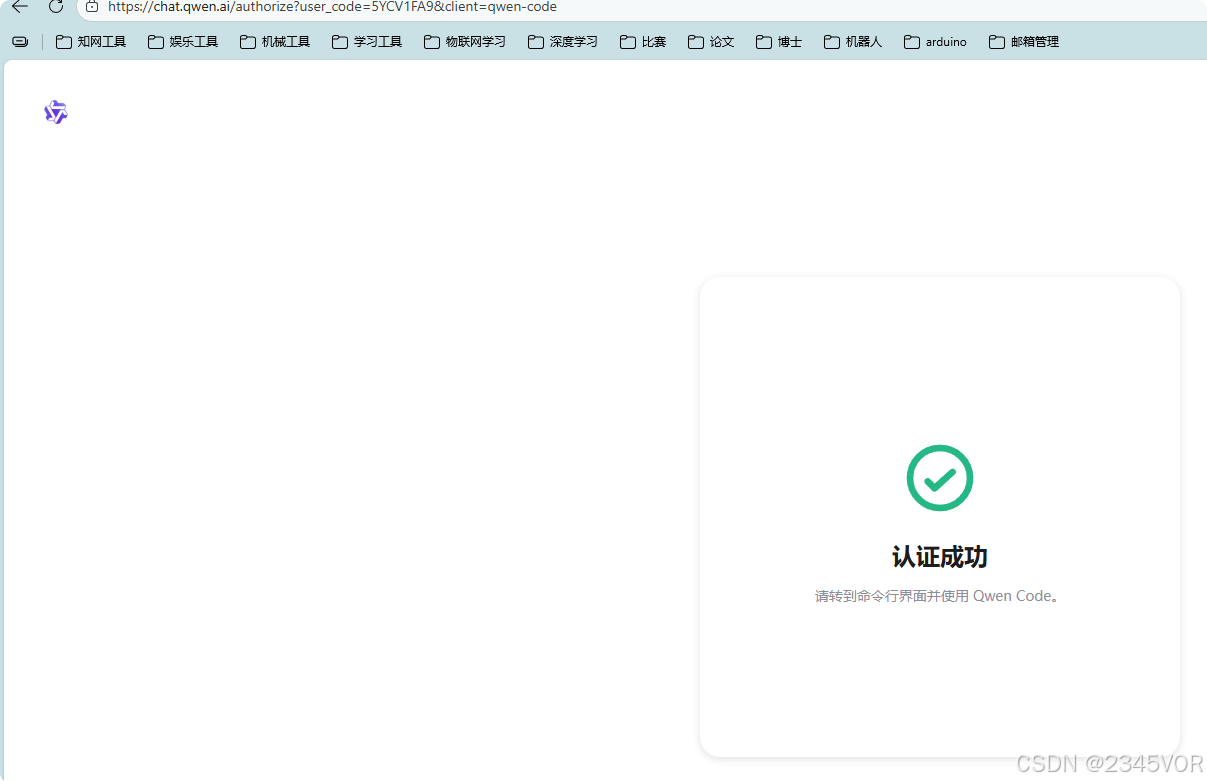Open the reading mode icon left of bookmarks

[20, 41]
